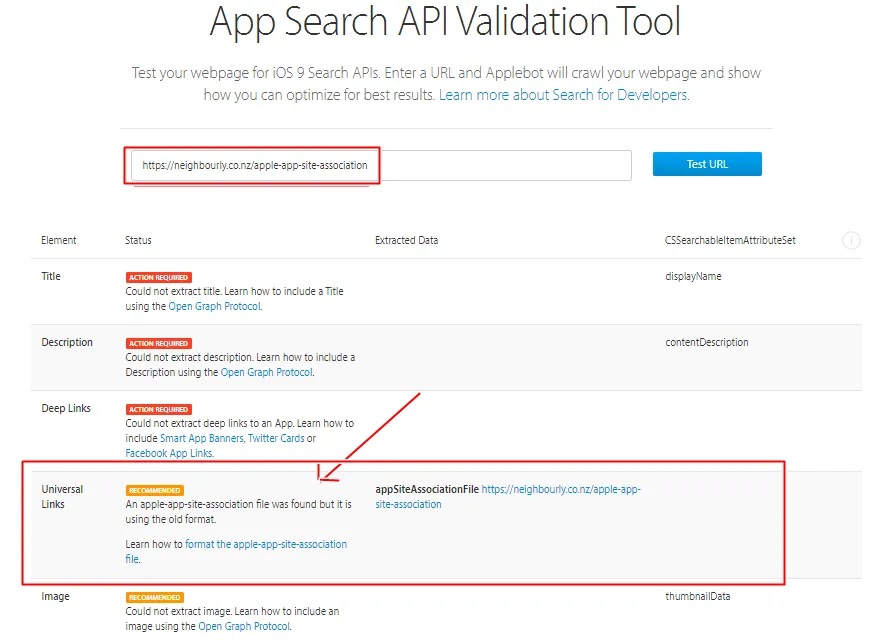Click the Deep Links element label
Screen dimensions: 883x640
point(66,408)
